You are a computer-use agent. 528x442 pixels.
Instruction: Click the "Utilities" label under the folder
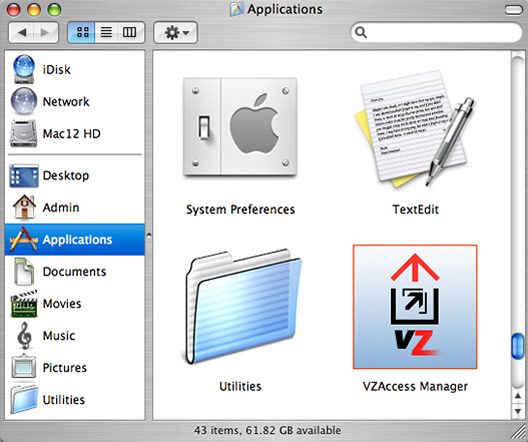(x=240, y=386)
